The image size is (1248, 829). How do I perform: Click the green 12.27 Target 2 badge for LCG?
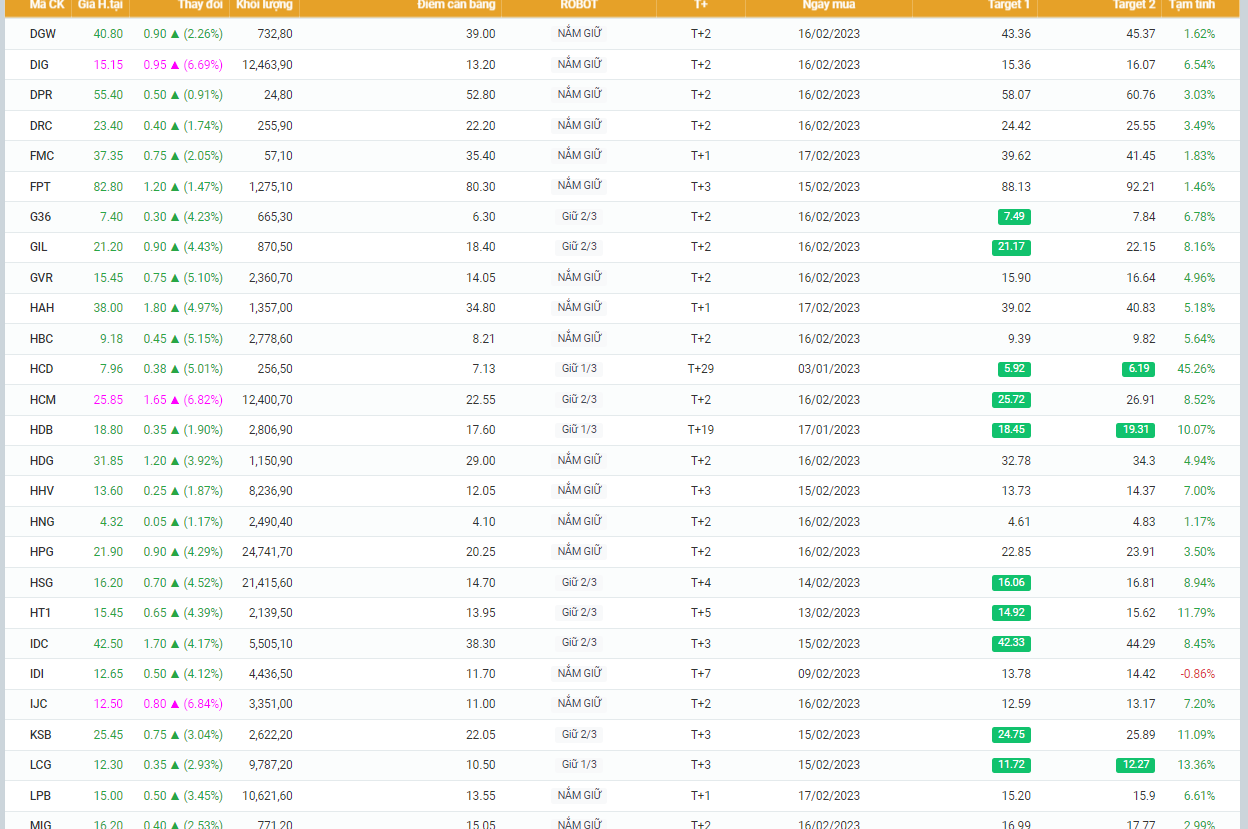click(x=1136, y=765)
